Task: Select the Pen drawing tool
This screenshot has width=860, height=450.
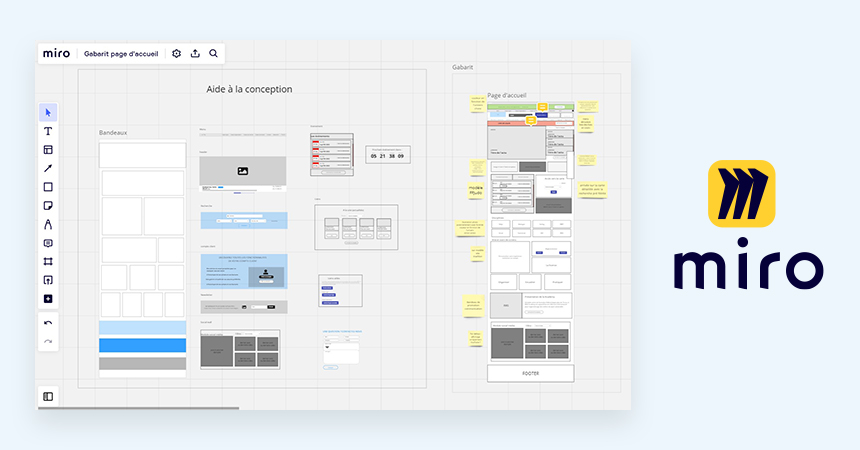Action: (x=48, y=224)
